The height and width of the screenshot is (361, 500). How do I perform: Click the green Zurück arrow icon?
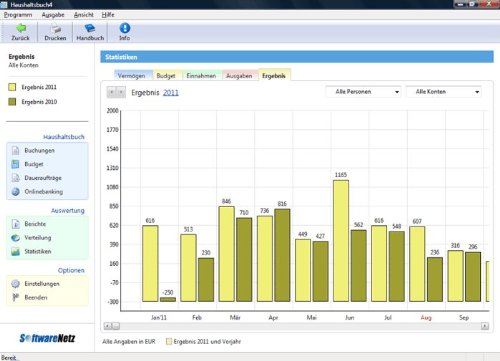click(x=21, y=28)
